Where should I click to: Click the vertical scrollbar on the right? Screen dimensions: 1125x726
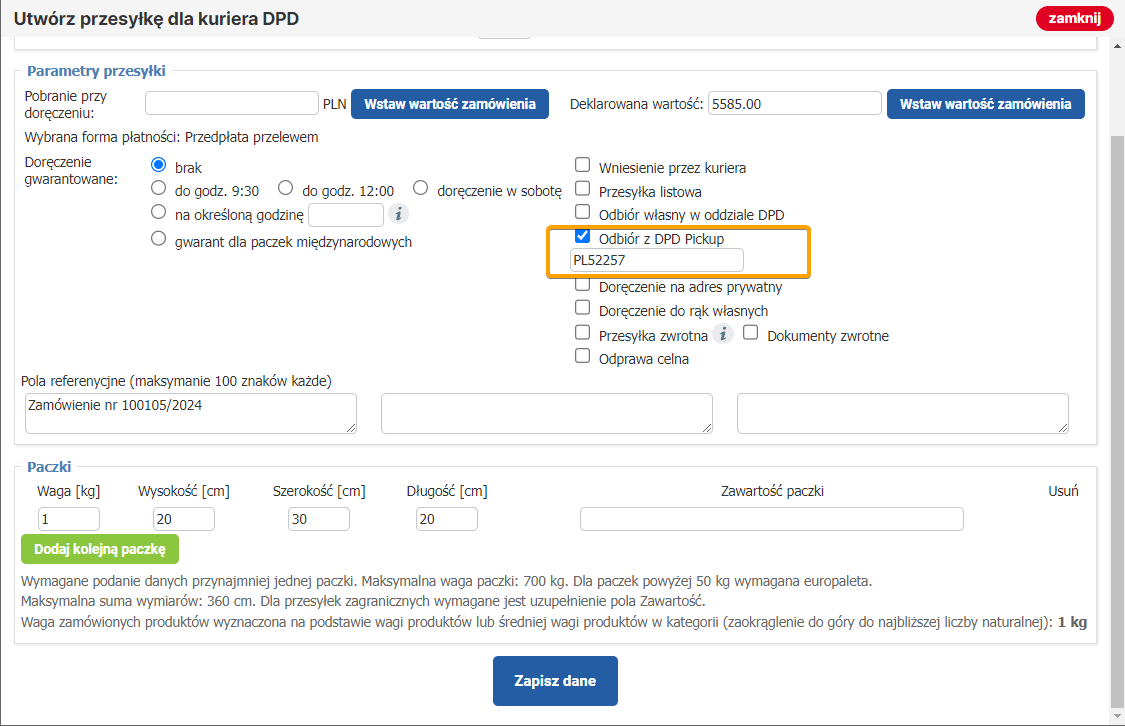point(1117,400)
